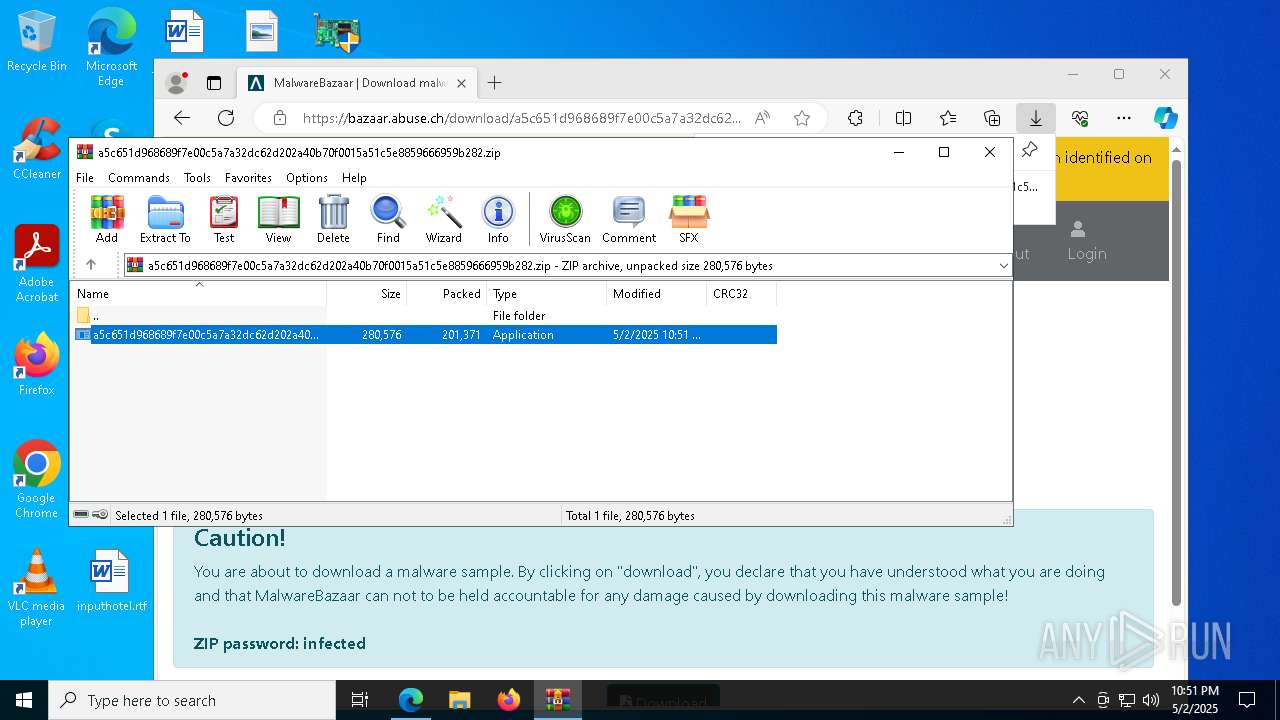Show archive Info

(x=498, y=219)
